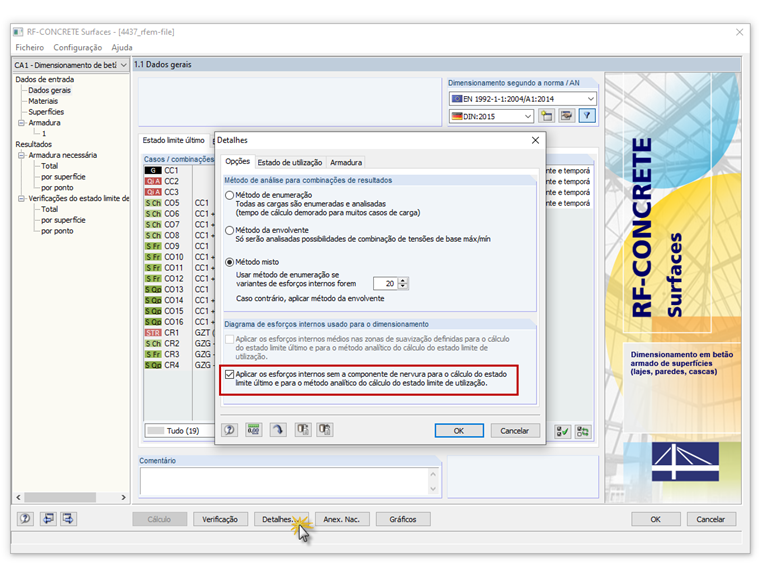
Task: Collapse the Verificações do estado limite tree node
Action: coord(21,198)
